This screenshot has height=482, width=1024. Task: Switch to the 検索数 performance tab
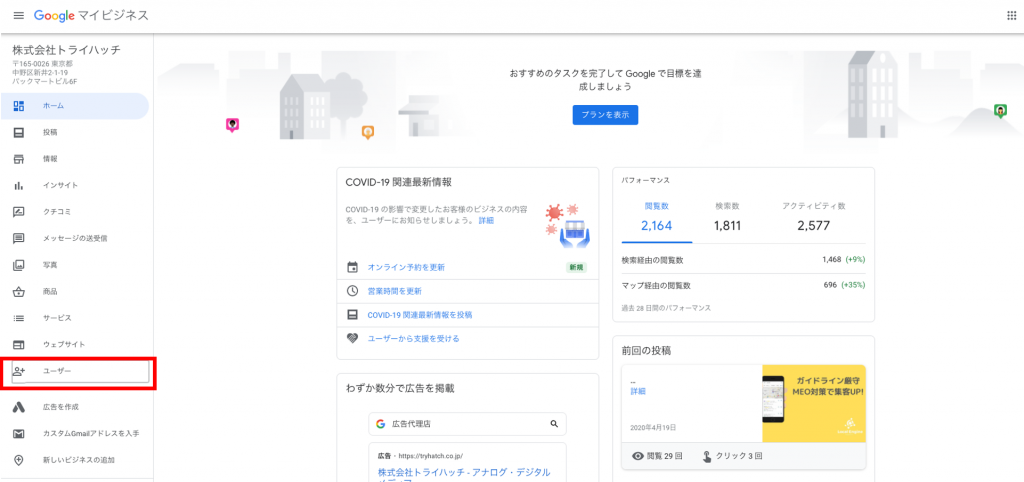(x=727, y=217)
